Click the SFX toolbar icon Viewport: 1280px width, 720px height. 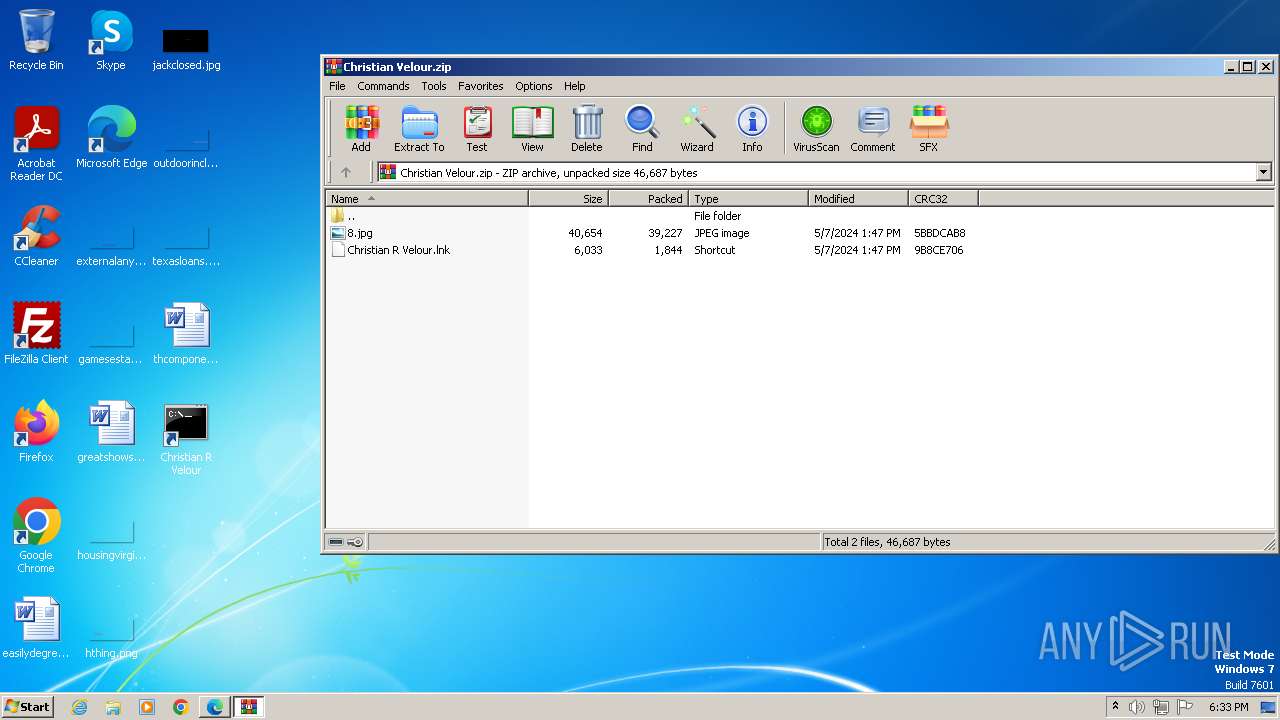[929, 129]
